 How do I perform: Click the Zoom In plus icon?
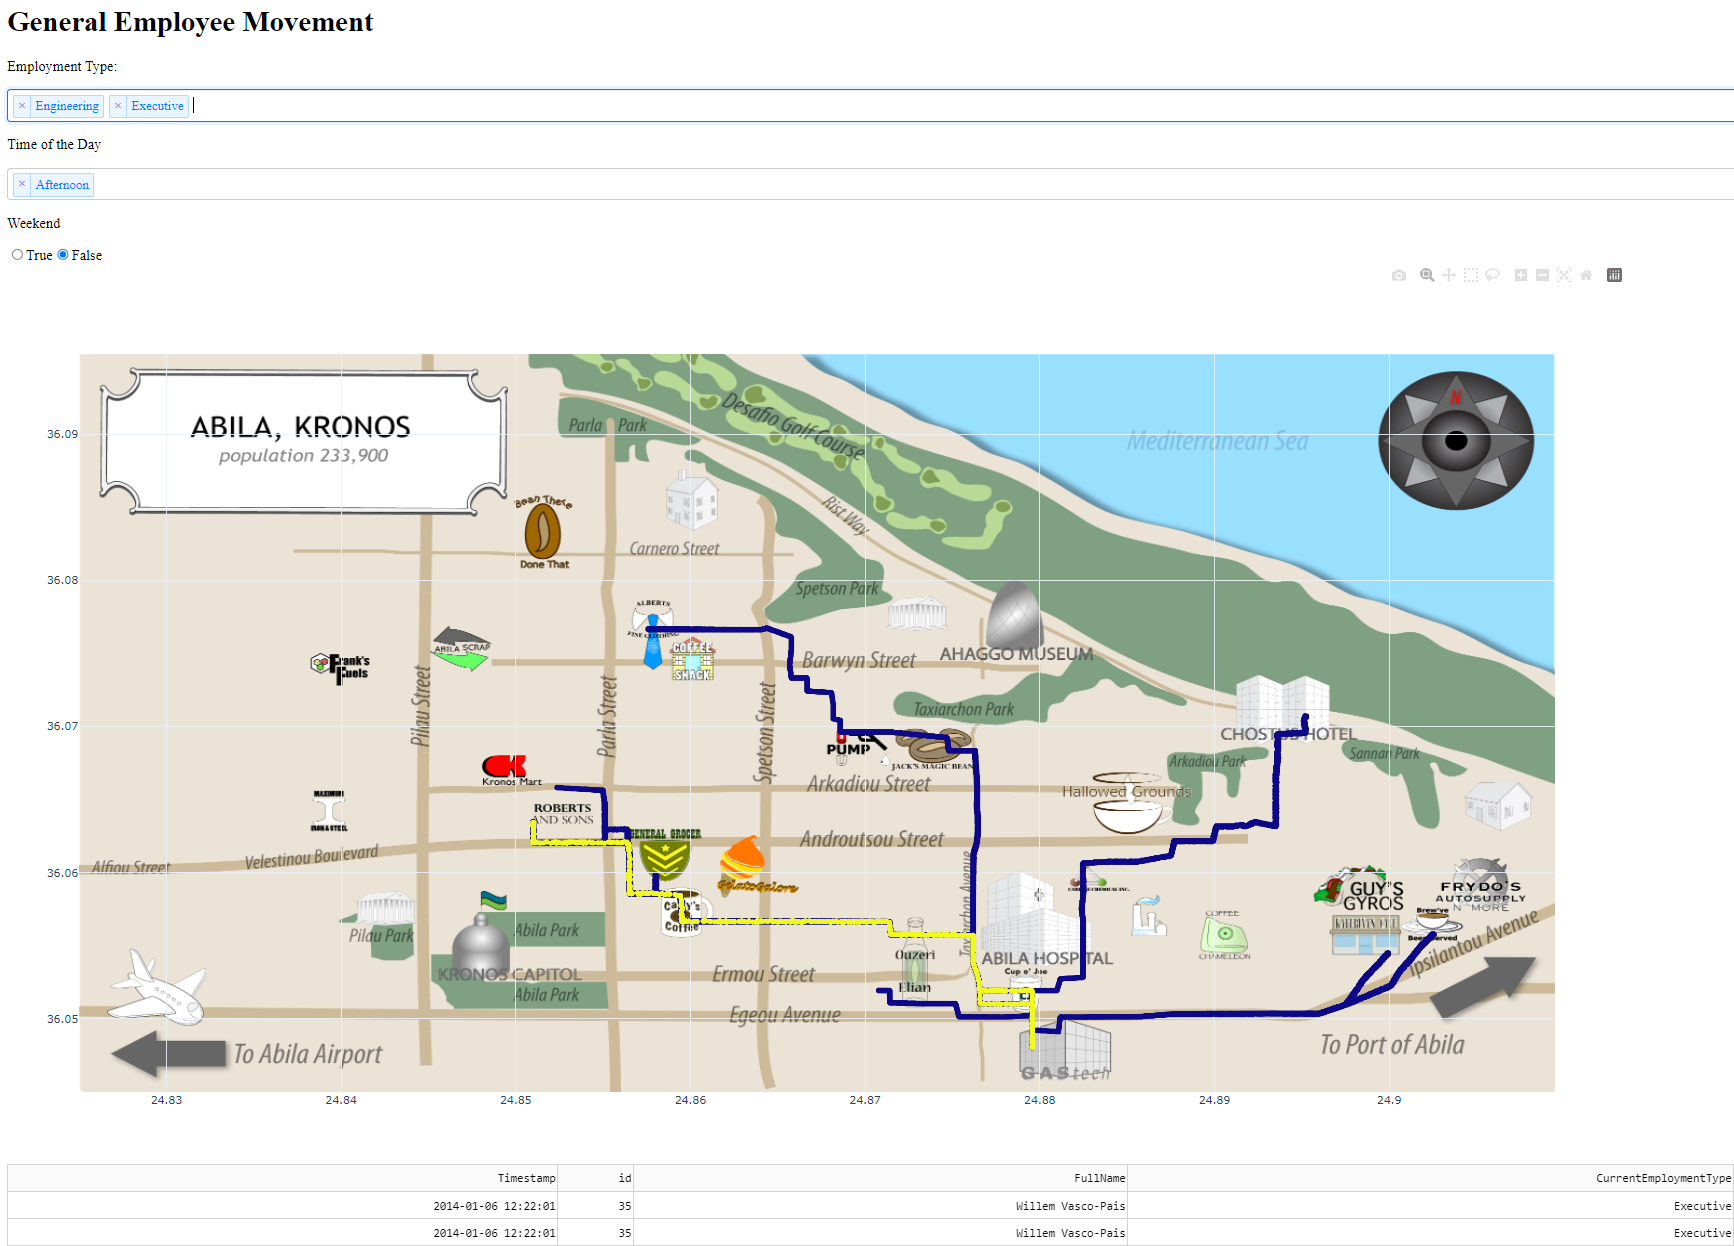1521,275
